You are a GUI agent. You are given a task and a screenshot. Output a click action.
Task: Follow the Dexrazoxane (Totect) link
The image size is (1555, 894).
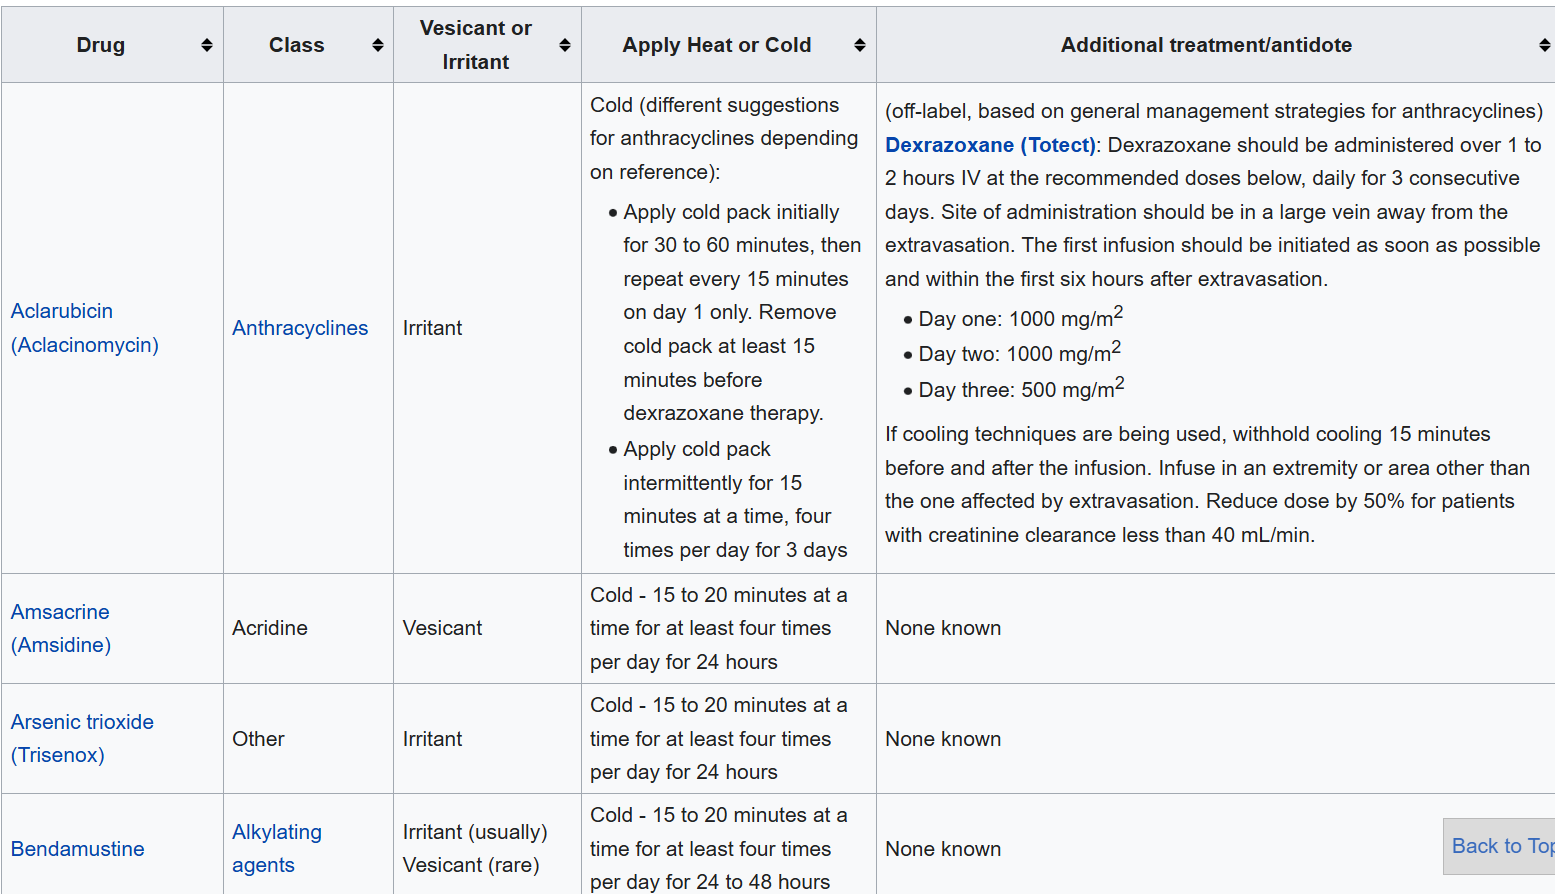[990, 145]
